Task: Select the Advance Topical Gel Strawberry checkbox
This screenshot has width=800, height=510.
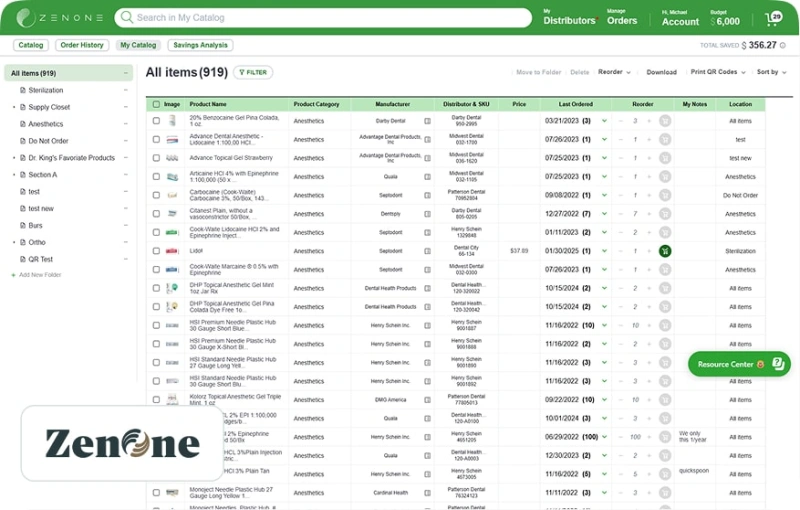Action: click(156, 158)
